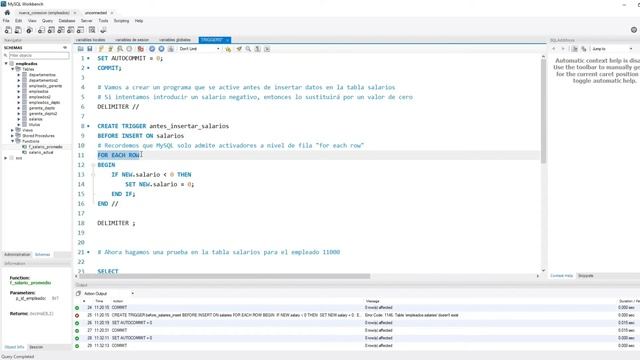Create a new table with toolbar icon

coord(51,30)
